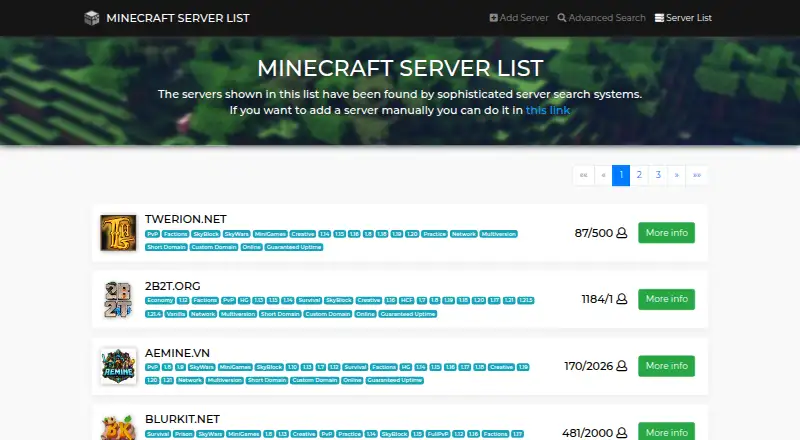Select the Creative tag on TWERION.NET

point(303,234)
